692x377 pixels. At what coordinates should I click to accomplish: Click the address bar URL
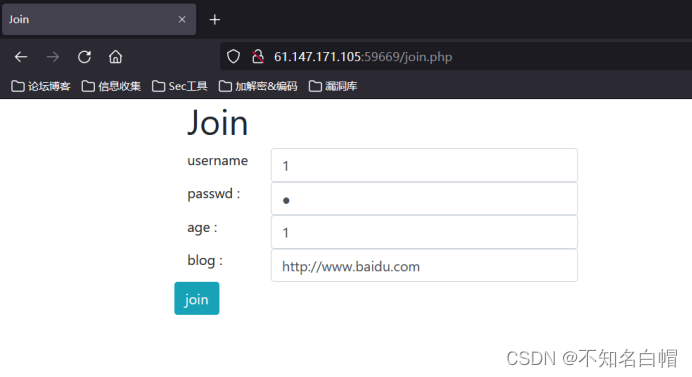pyautogui.click(x=363, y=57)
